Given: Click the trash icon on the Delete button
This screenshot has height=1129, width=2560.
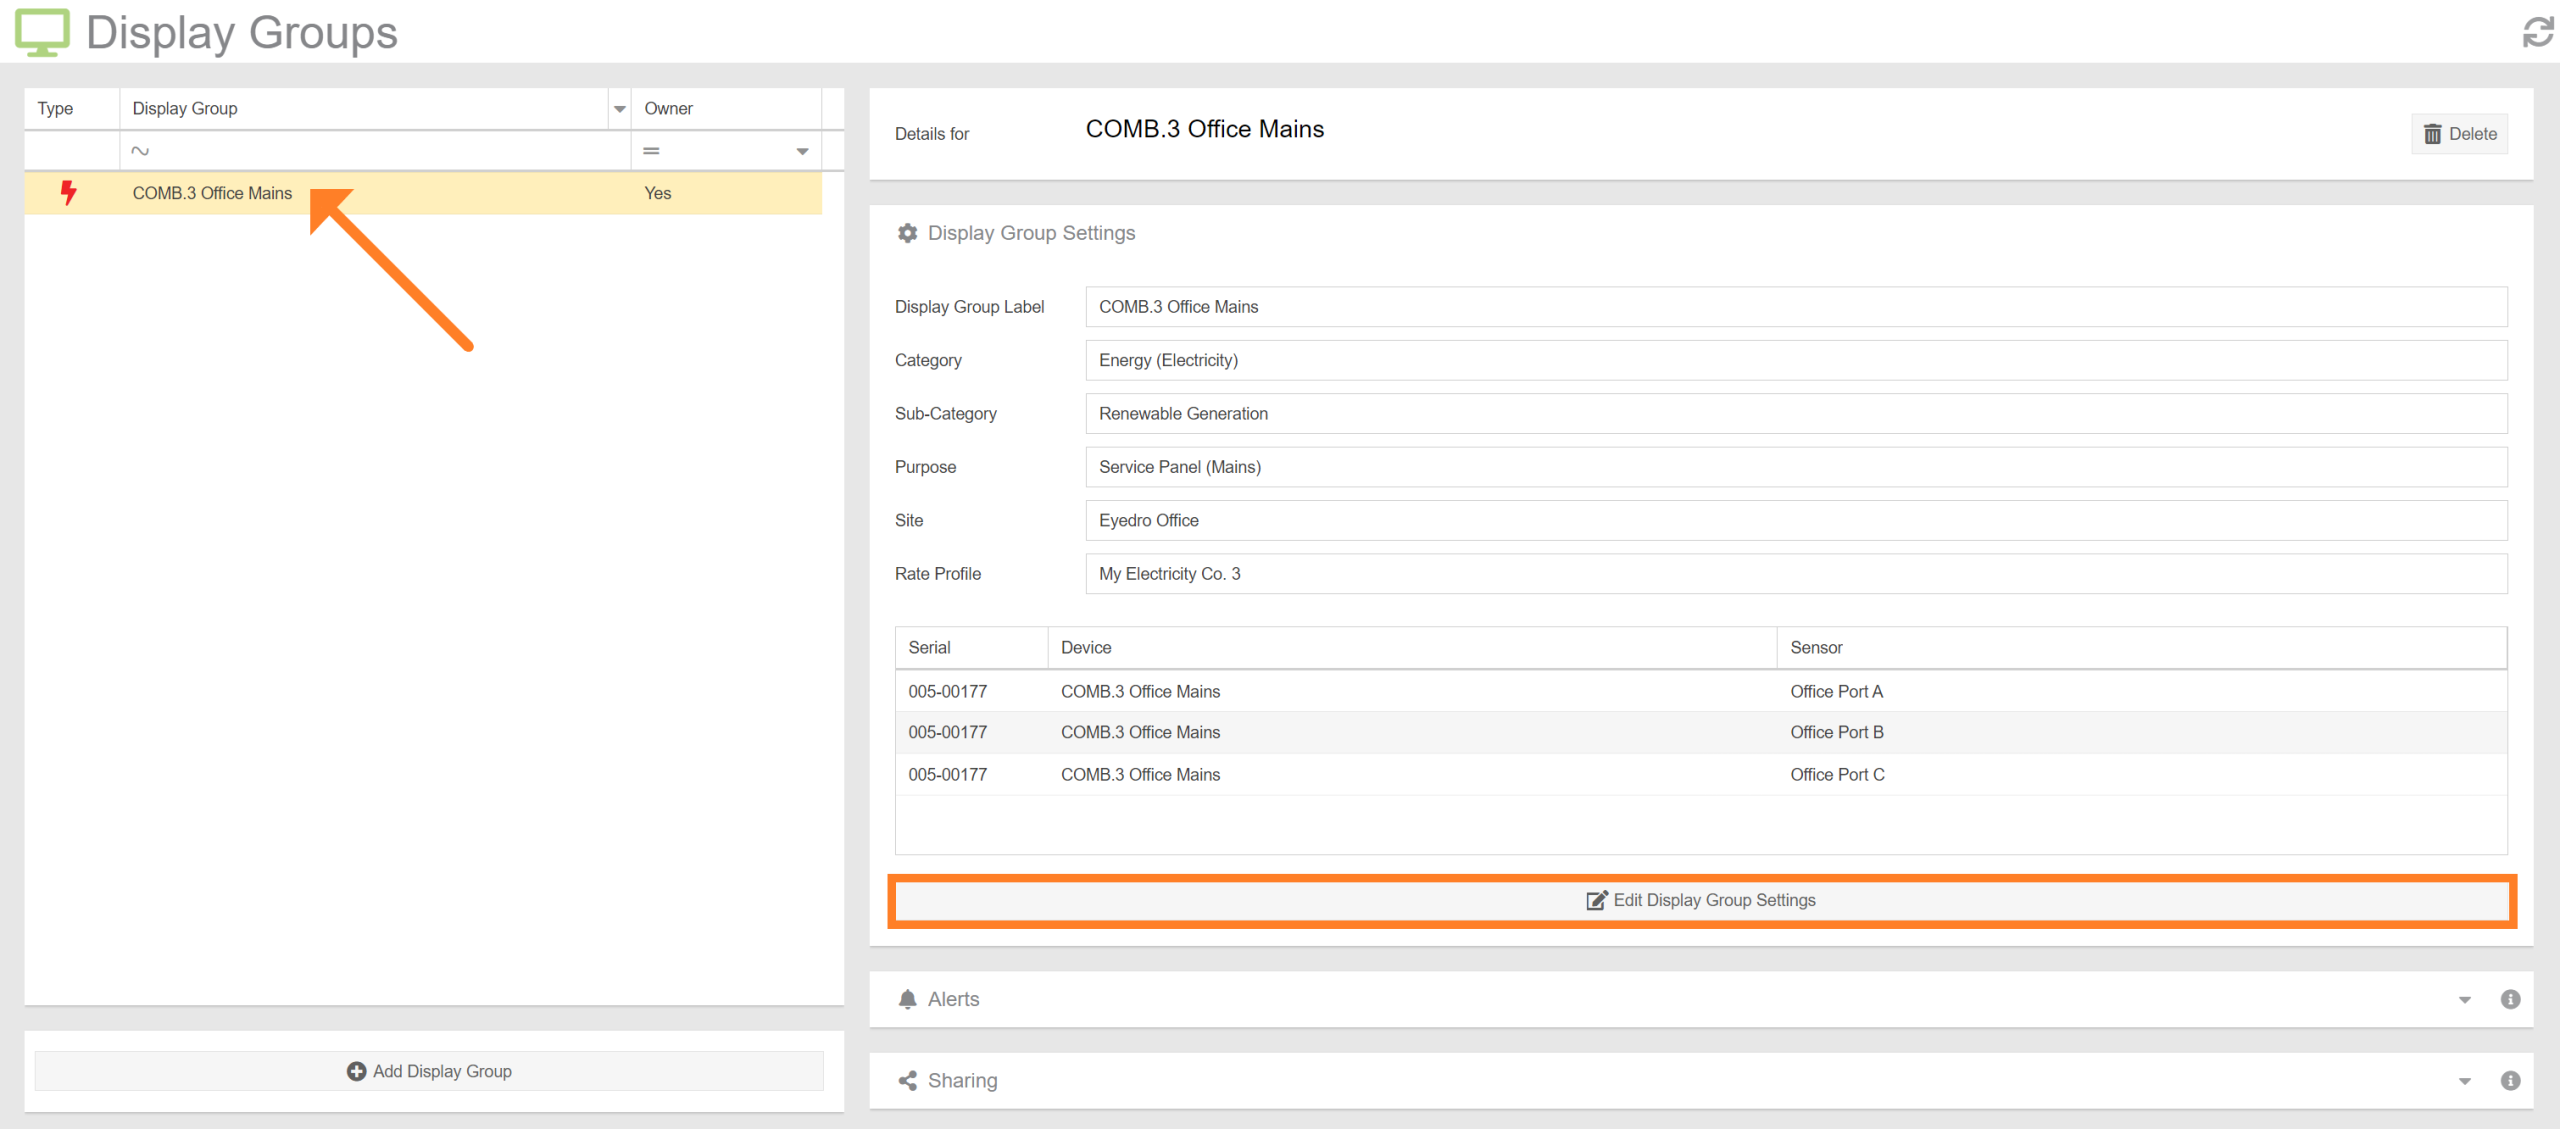Looking at the screenshot, I should pos(2434,133).
